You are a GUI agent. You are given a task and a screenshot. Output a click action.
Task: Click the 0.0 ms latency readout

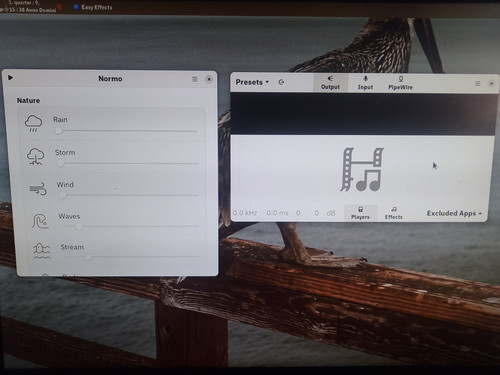pyautogui.click(x=277, y=213)
